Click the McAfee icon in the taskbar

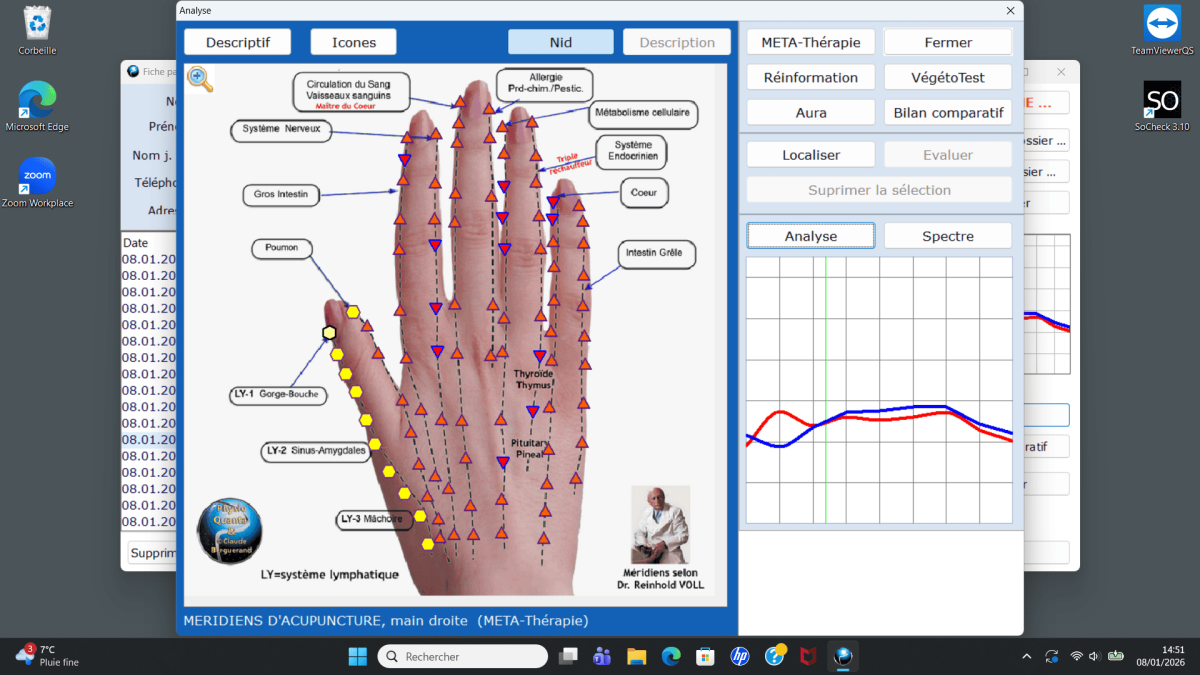[x=807, y=656]
